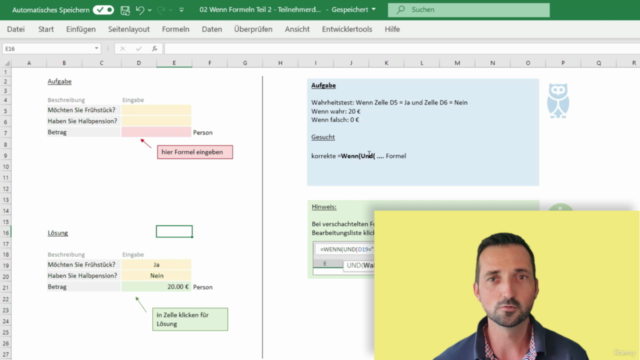640x360 pixels.
Task: Open the Datei menu
Action: tap(16, 29)
